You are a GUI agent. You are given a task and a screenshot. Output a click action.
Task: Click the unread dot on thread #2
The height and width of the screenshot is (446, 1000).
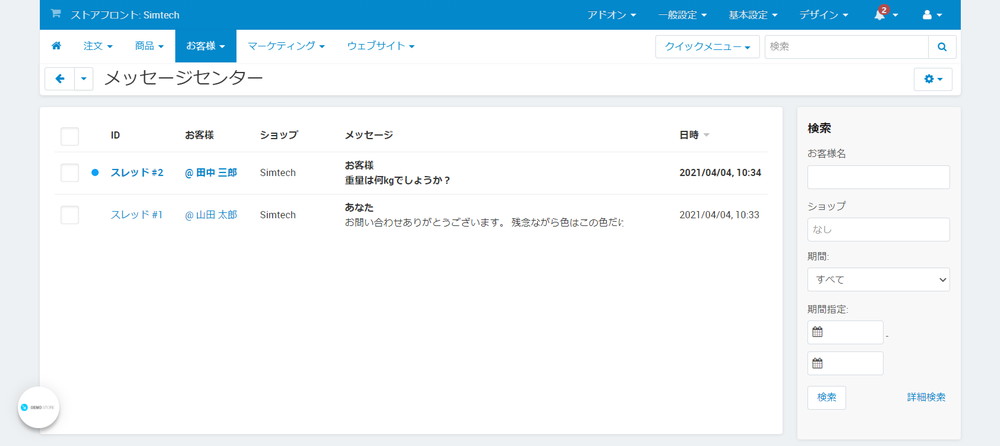(x=95, y=173)
